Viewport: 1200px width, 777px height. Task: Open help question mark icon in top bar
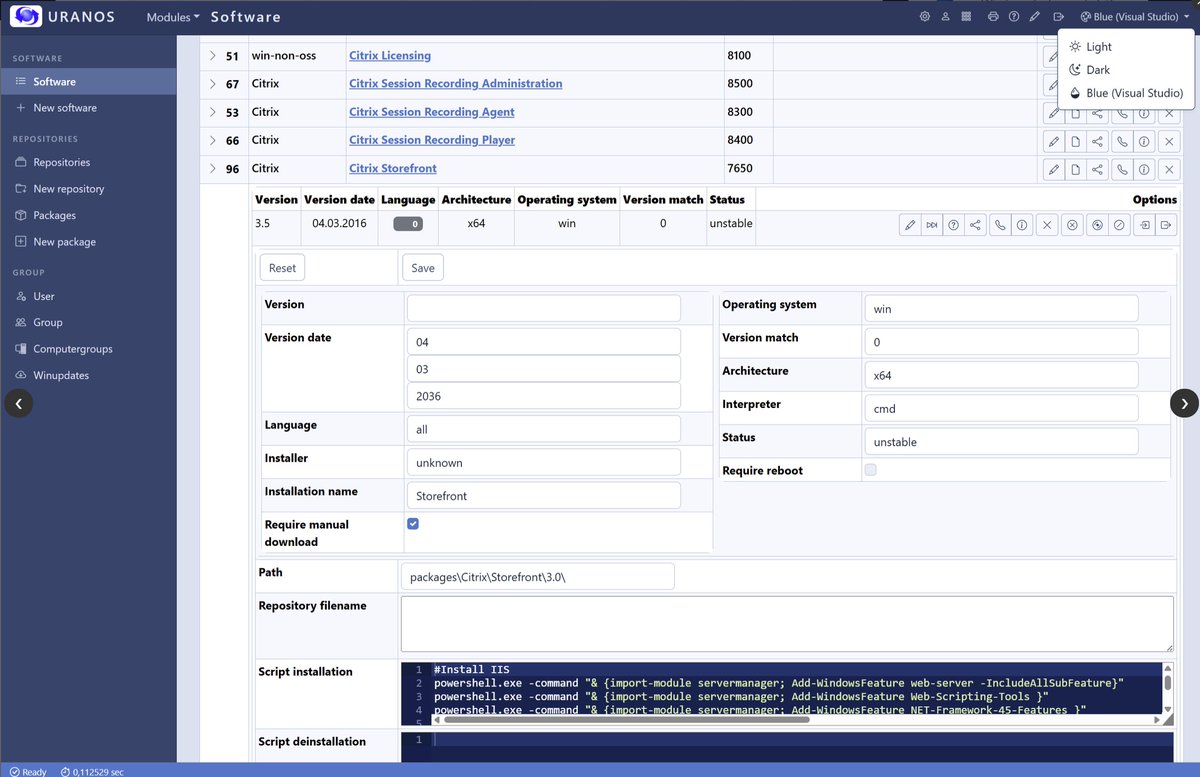coord(1014,17)
